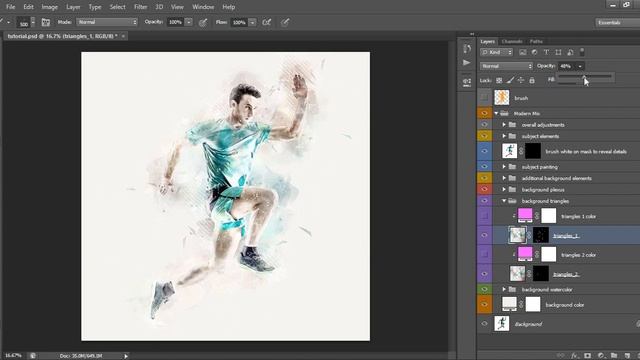Screen dimensions: 640x360
Task: Create a new group folder icon
Action: (614, 356)
